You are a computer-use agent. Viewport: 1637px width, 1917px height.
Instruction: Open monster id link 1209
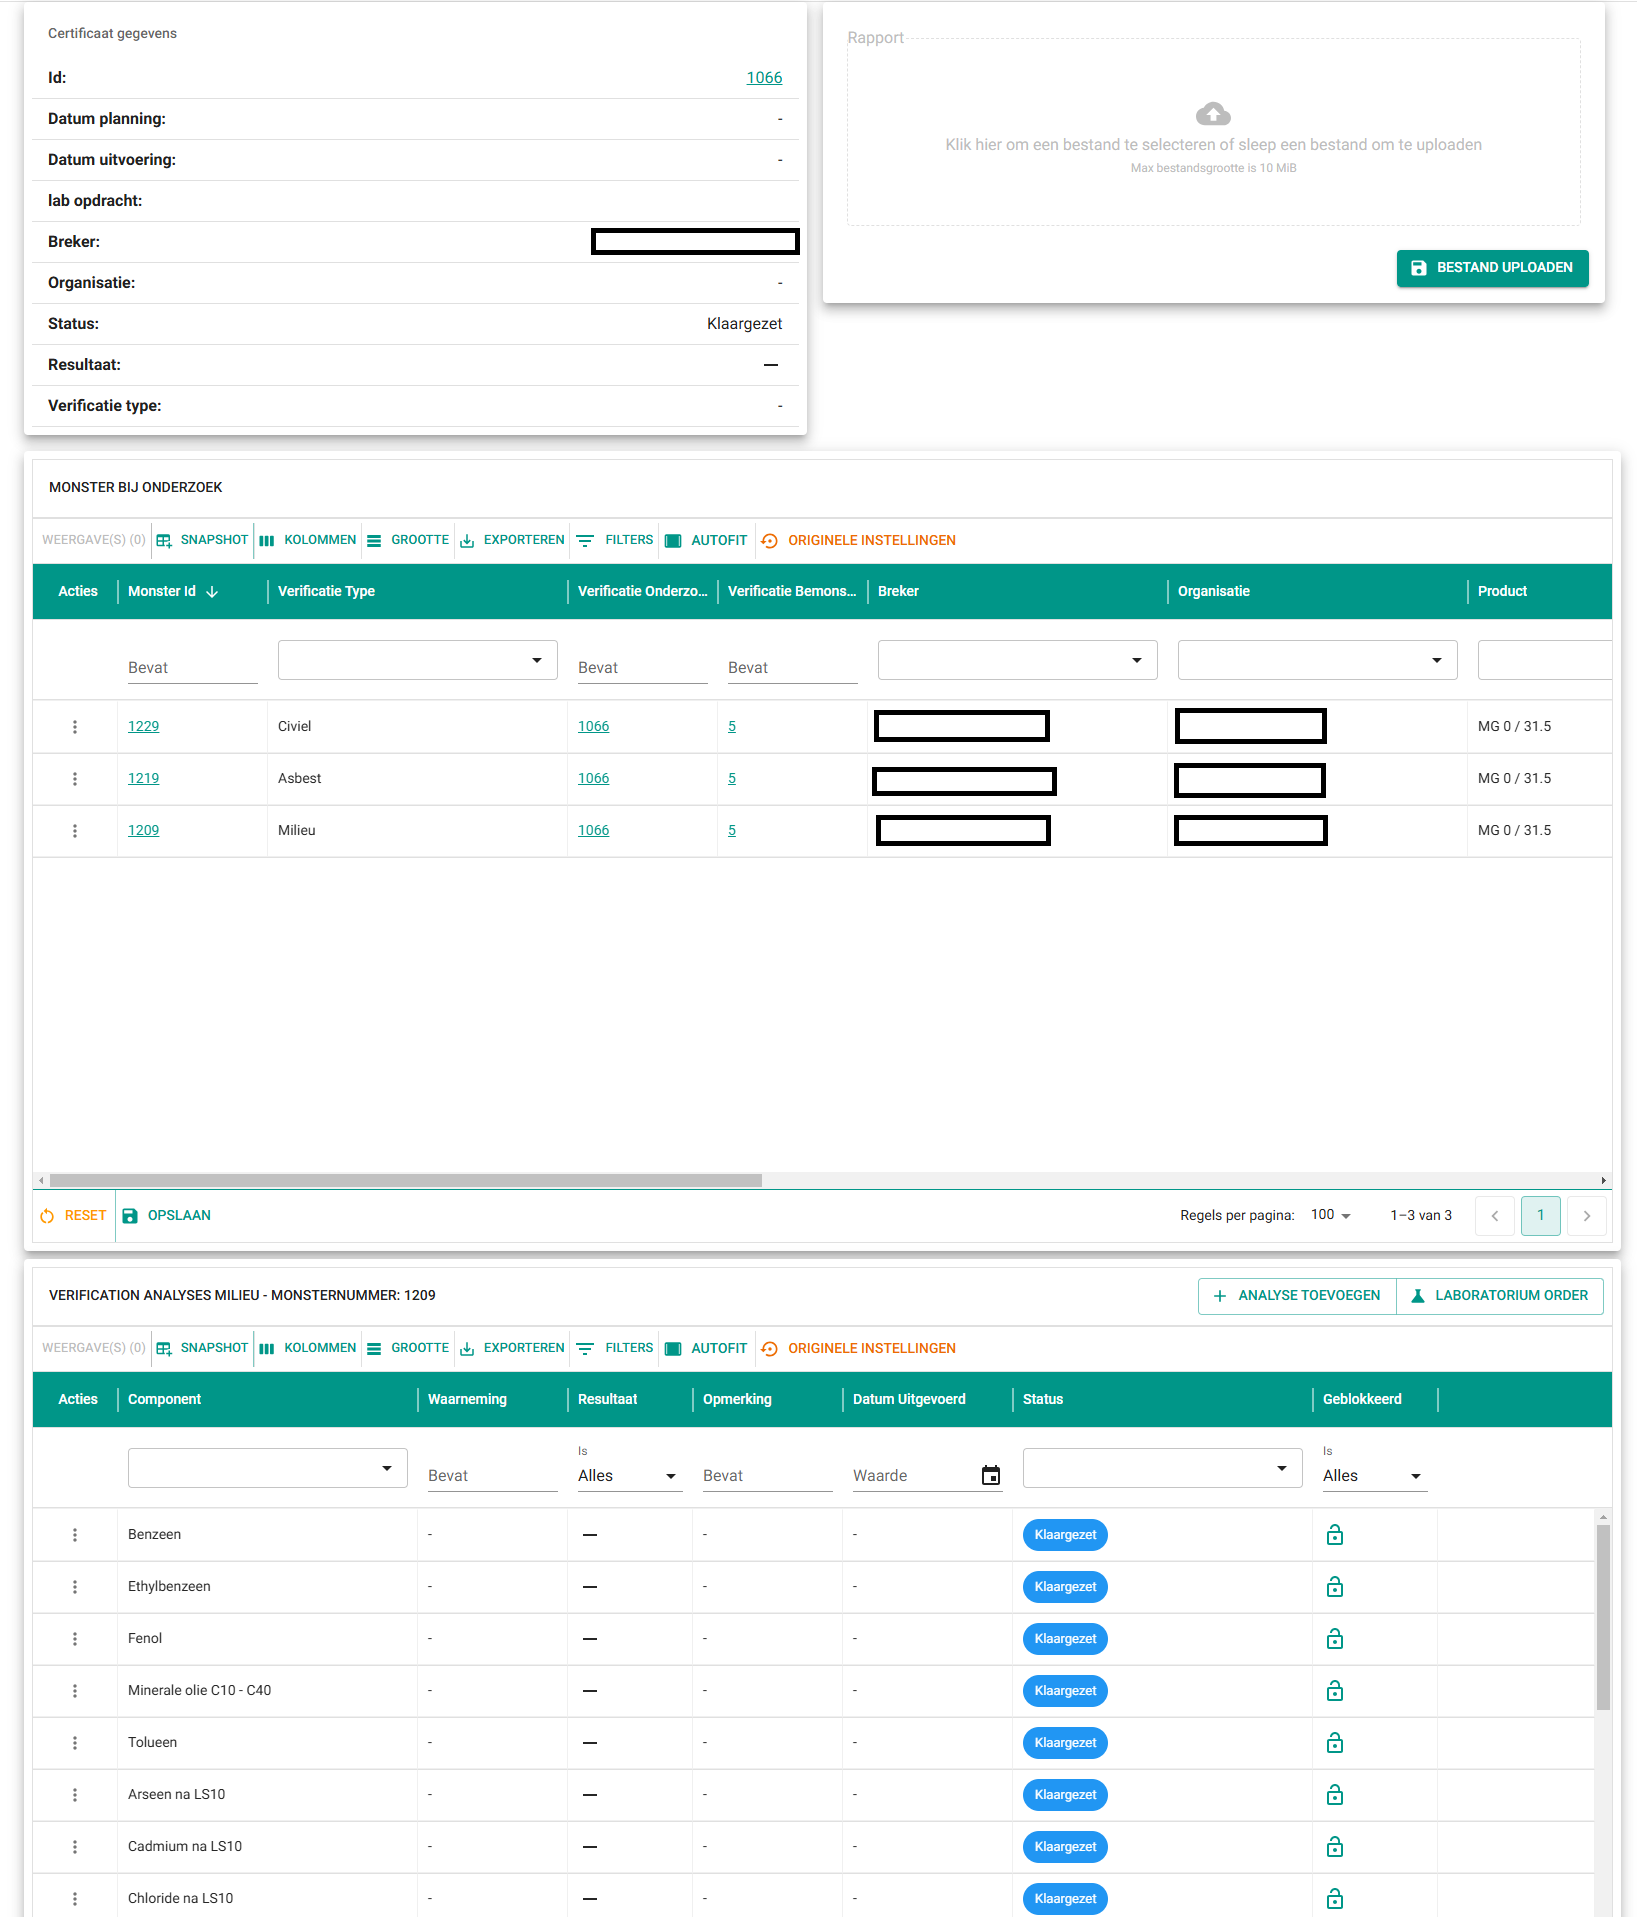pos(143,831)
